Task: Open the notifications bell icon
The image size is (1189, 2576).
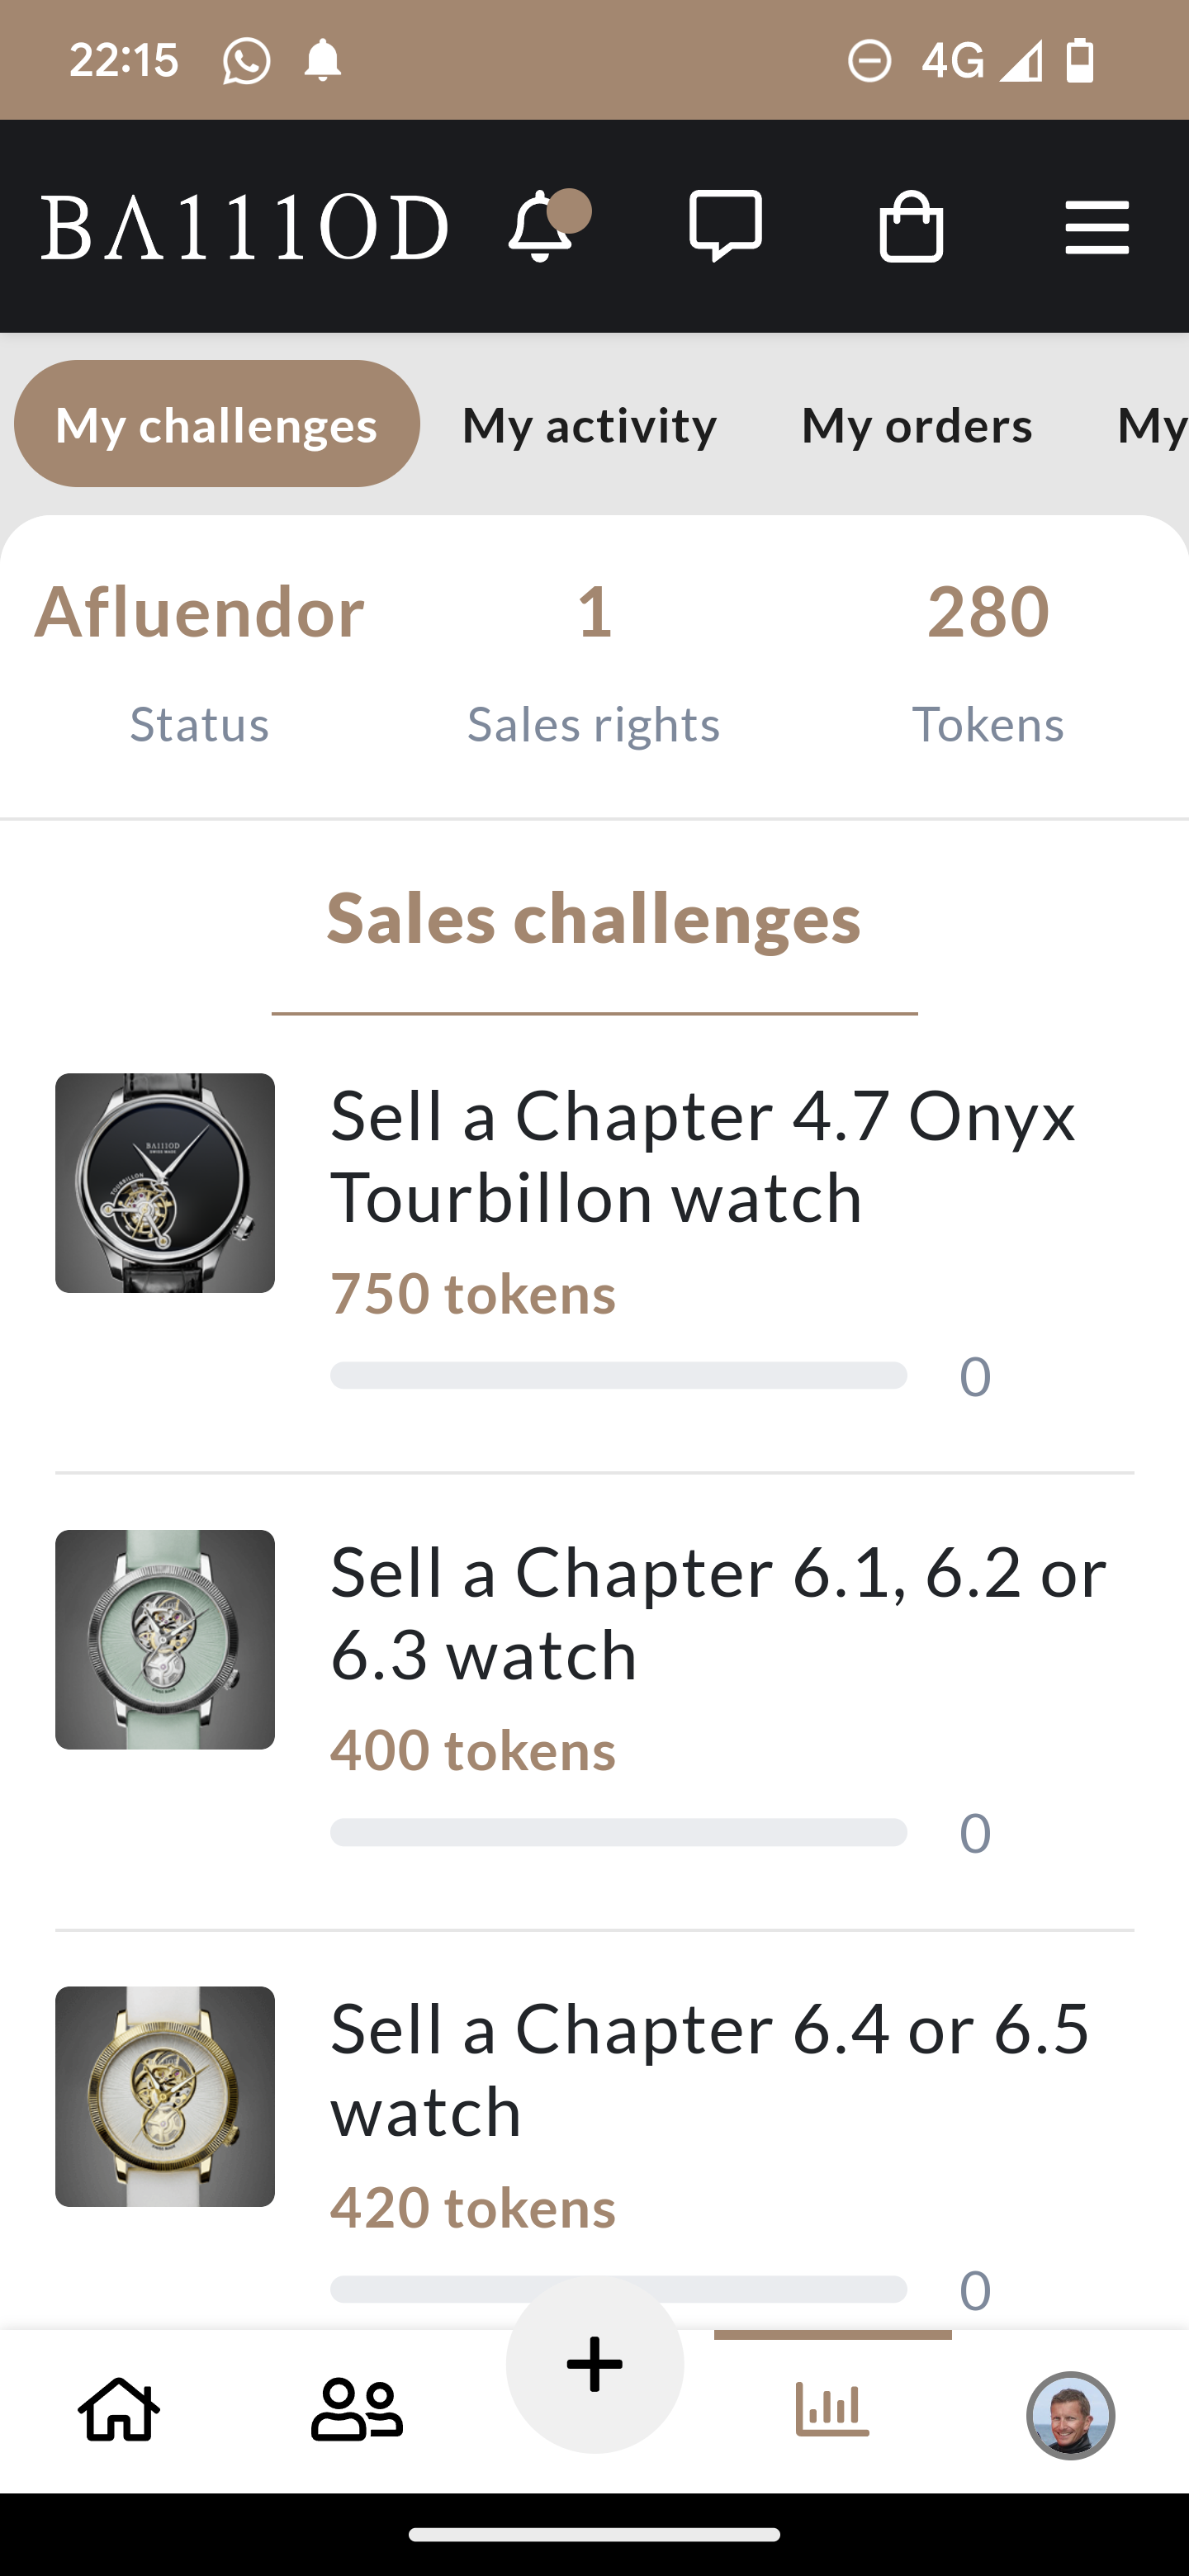Action: pos(542,226)
